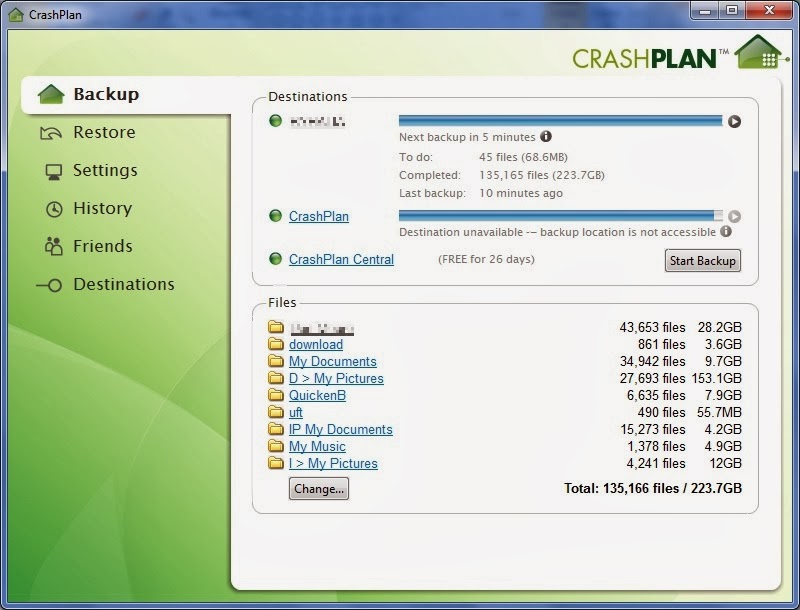Click the '45 files (68.6MB)' To do value
The width and height of the screenshot is (800, 610).
click(523, 157)
